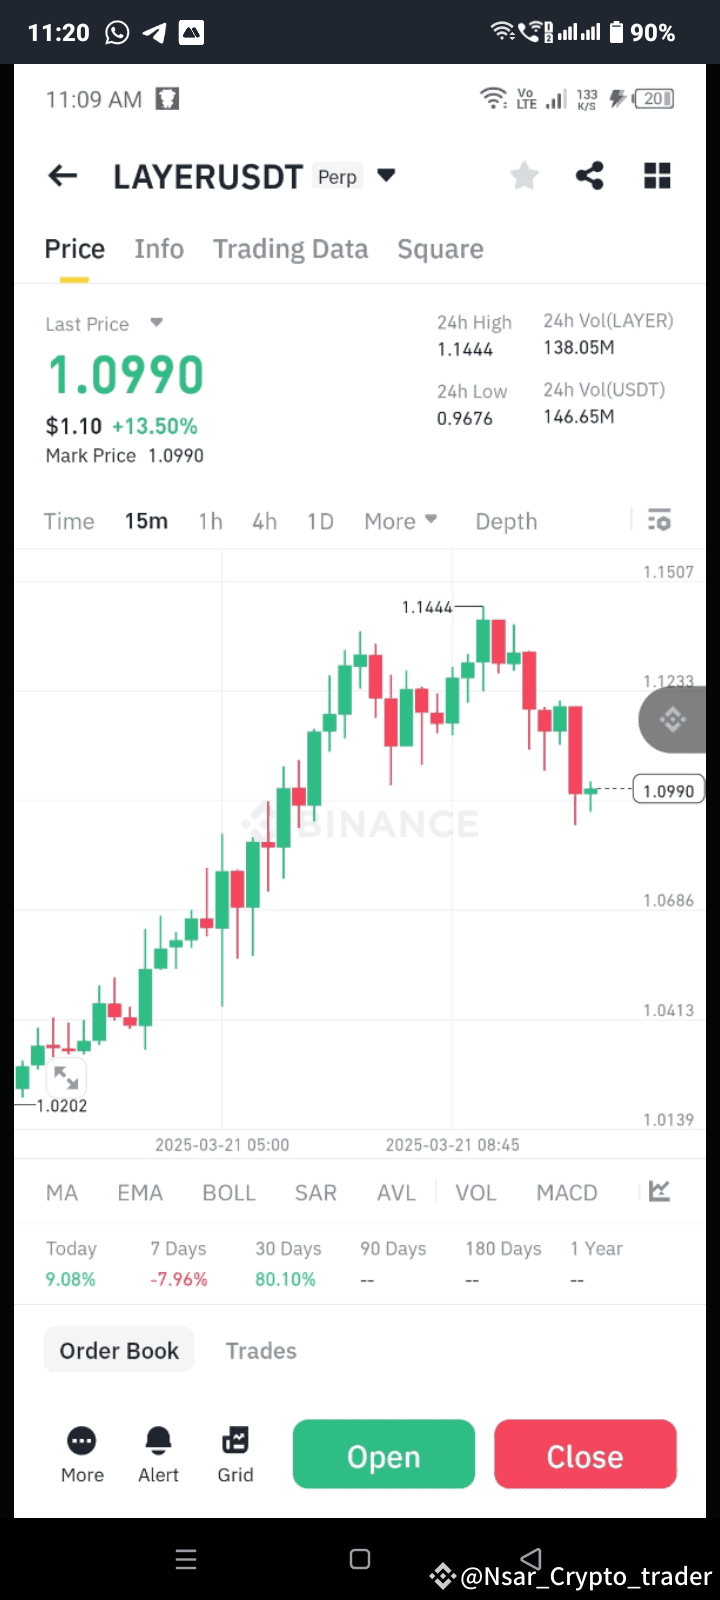The image size is (720, 1600).
Task: Open indicator chart icon next to MACD
Action: (658, 1192)
